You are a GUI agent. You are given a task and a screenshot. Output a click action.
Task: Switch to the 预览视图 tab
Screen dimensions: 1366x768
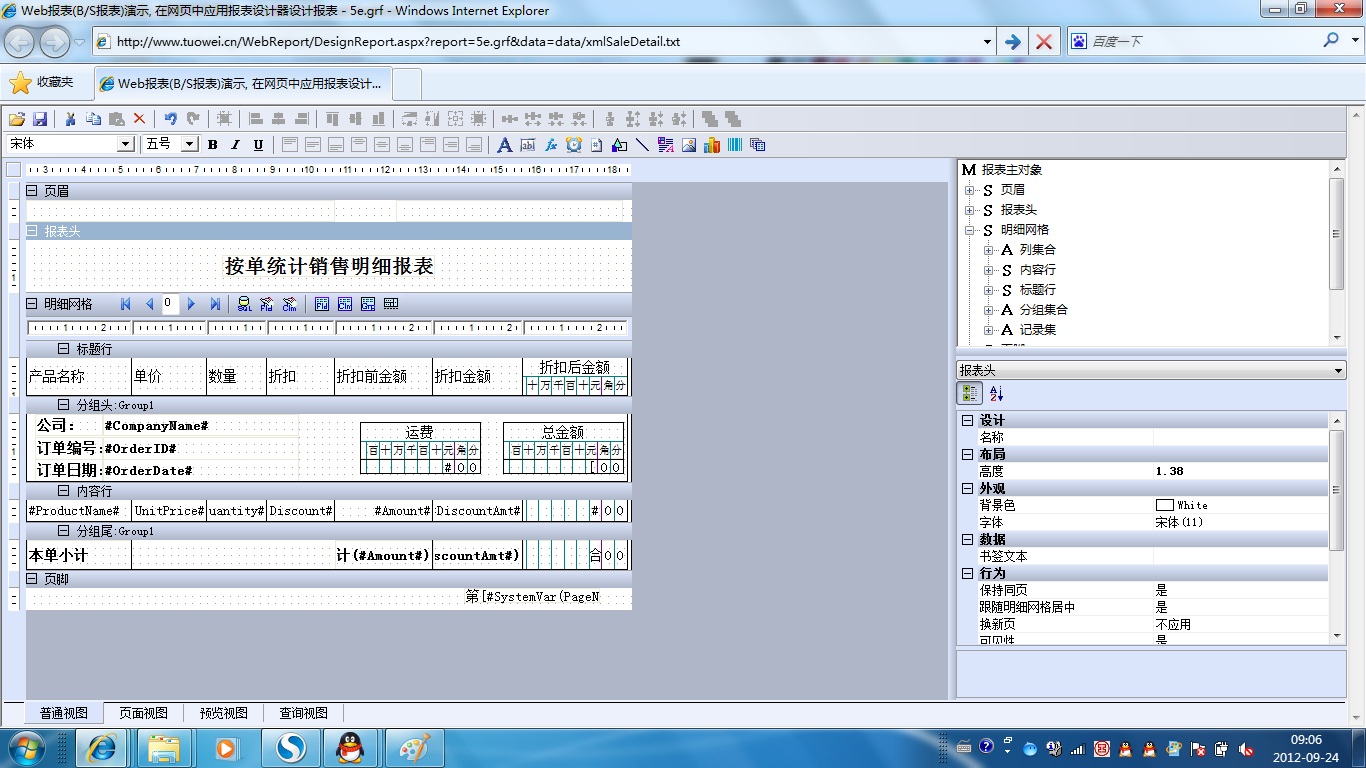(x=223, y=713)
